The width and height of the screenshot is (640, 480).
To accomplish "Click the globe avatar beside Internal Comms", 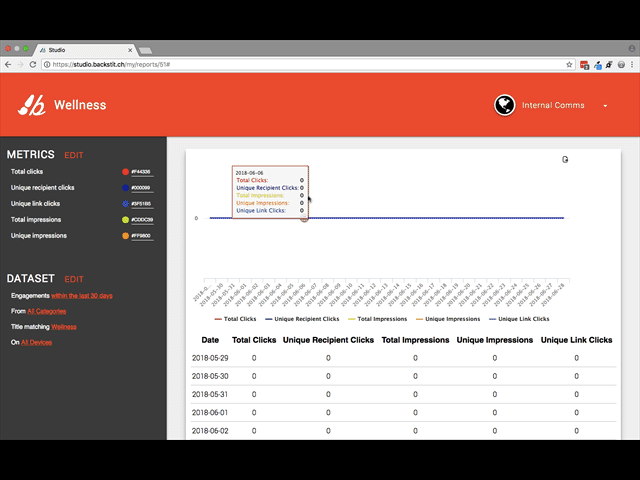I will point(504,105).
